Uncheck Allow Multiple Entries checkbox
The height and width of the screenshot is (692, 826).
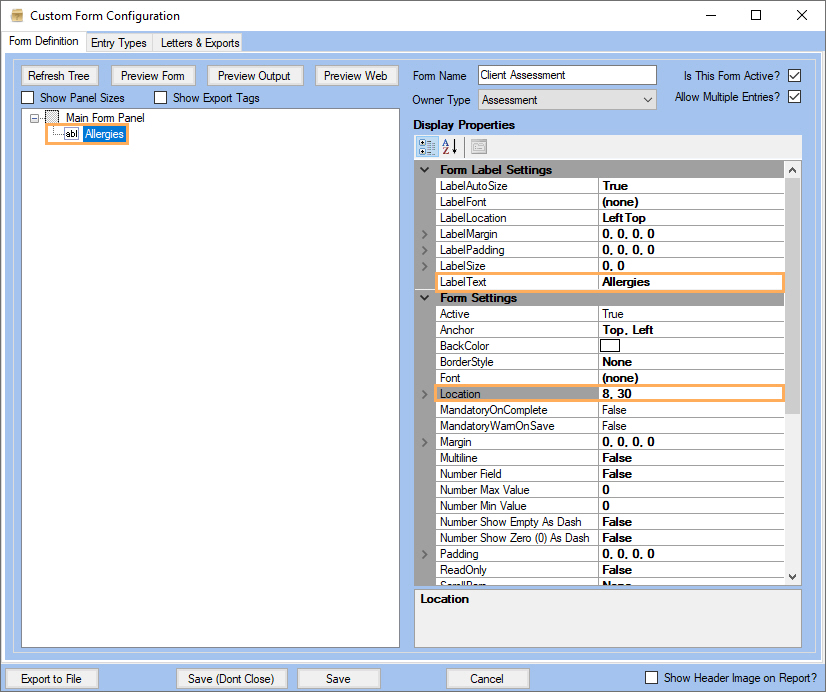pos(794,97)
